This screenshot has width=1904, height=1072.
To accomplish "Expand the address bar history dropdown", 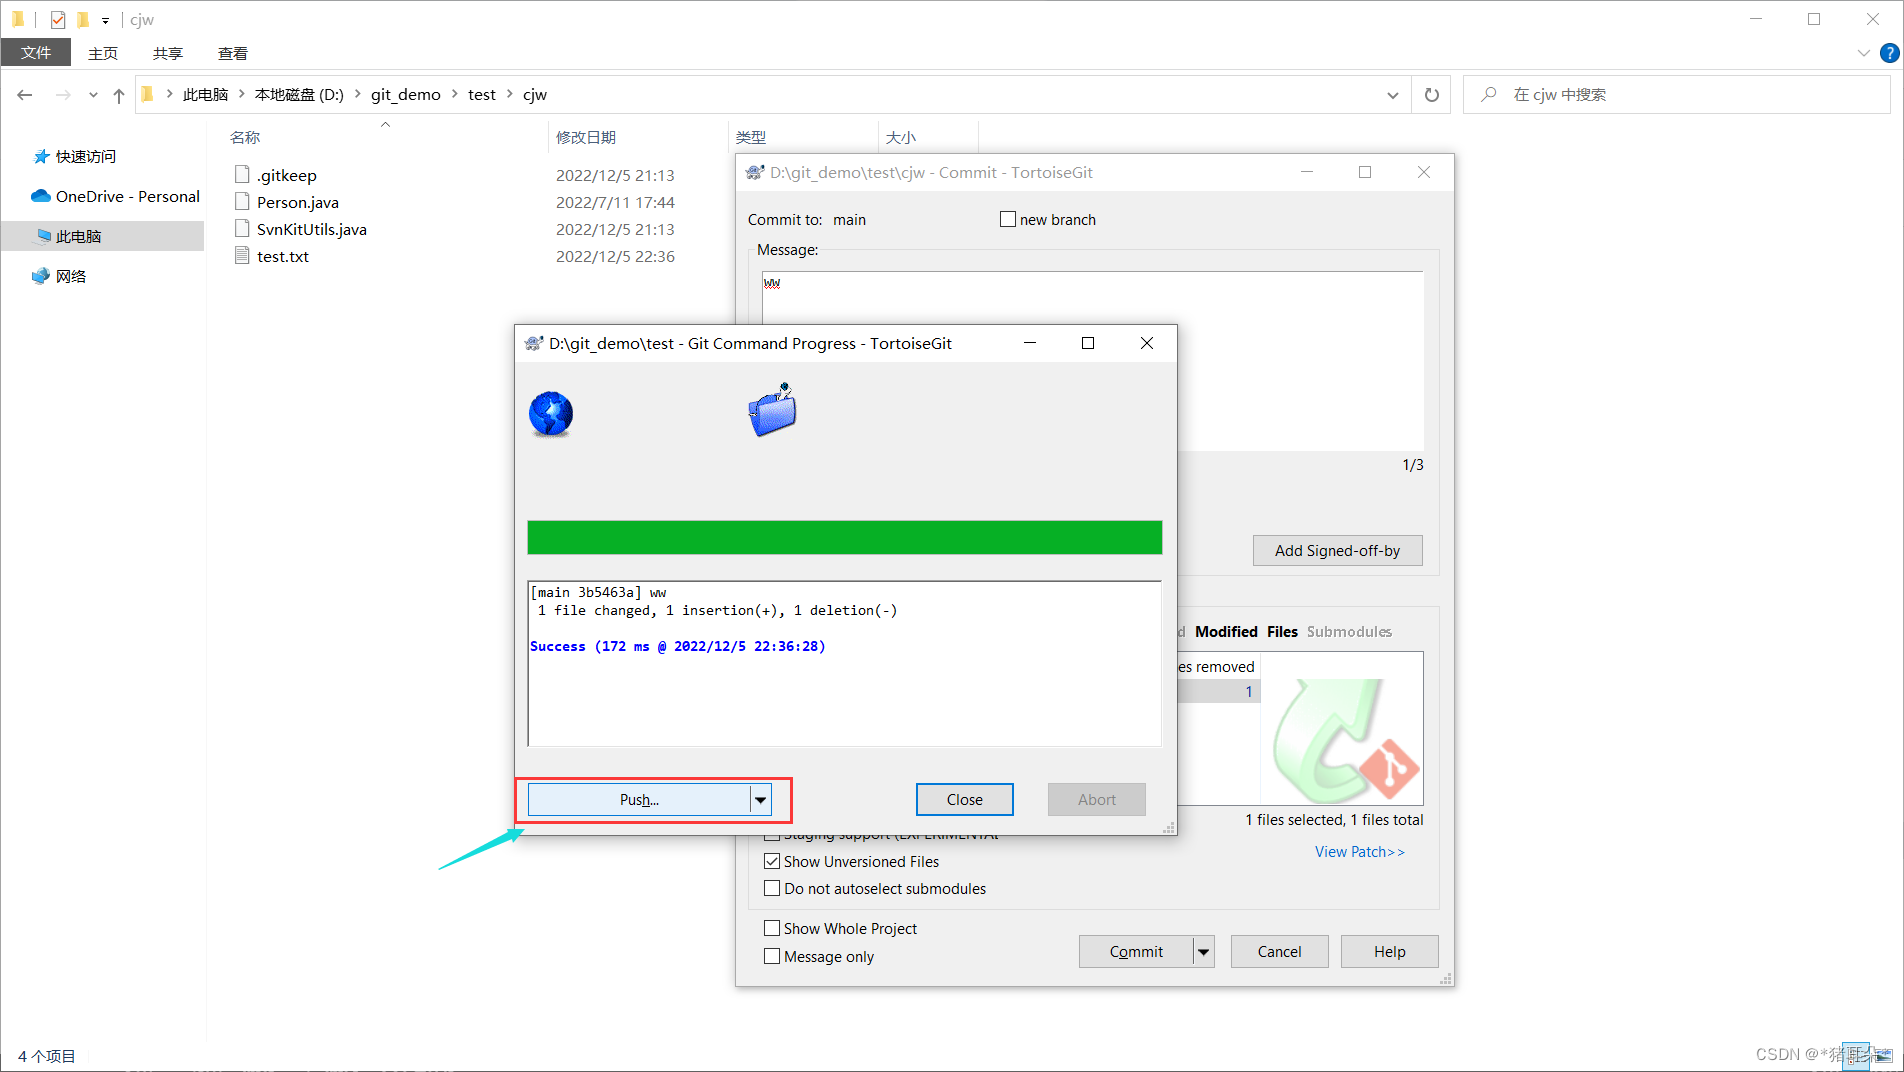I will (x=1392, y=94).
